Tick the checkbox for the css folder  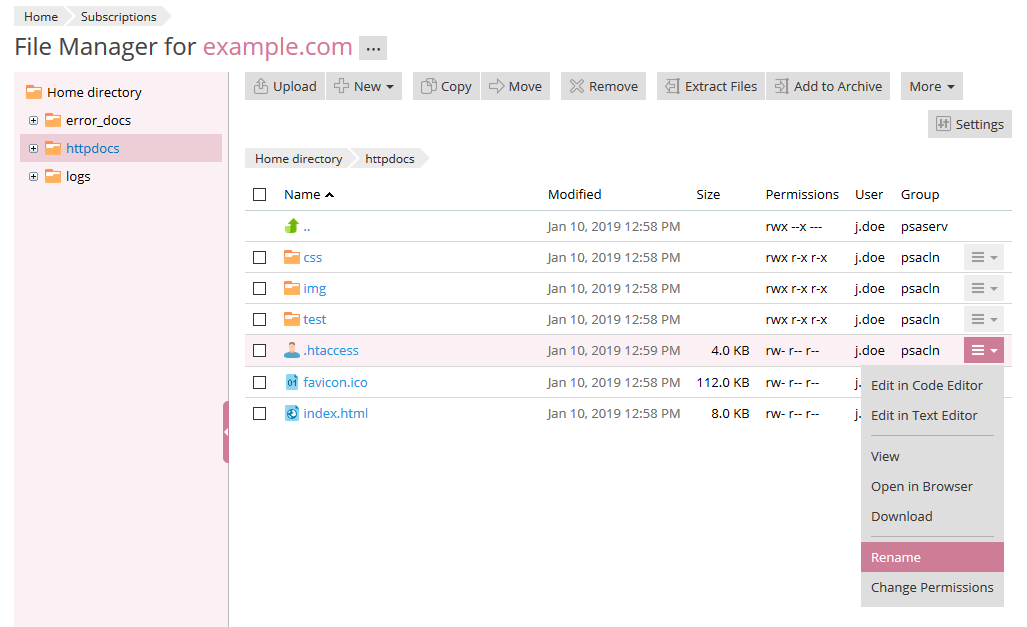(x=260, y=258)
